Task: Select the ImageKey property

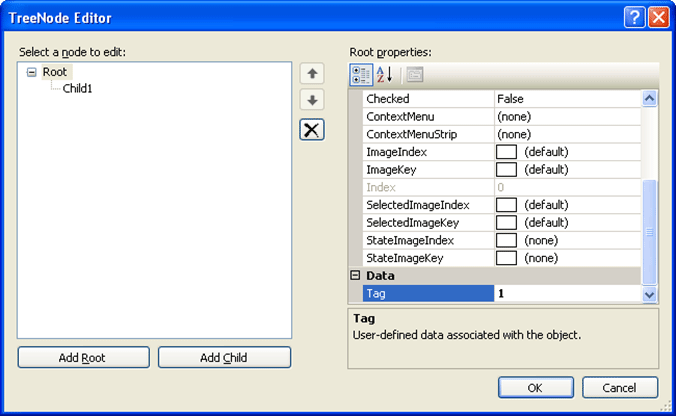Action: tap(428, 169)
